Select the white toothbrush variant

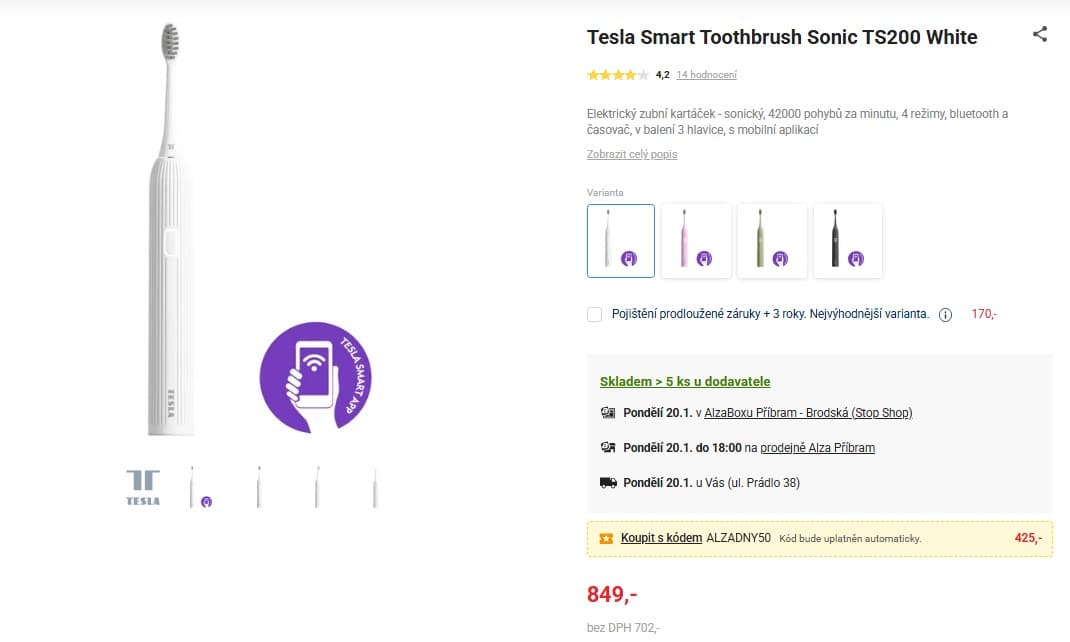point(621,241)
